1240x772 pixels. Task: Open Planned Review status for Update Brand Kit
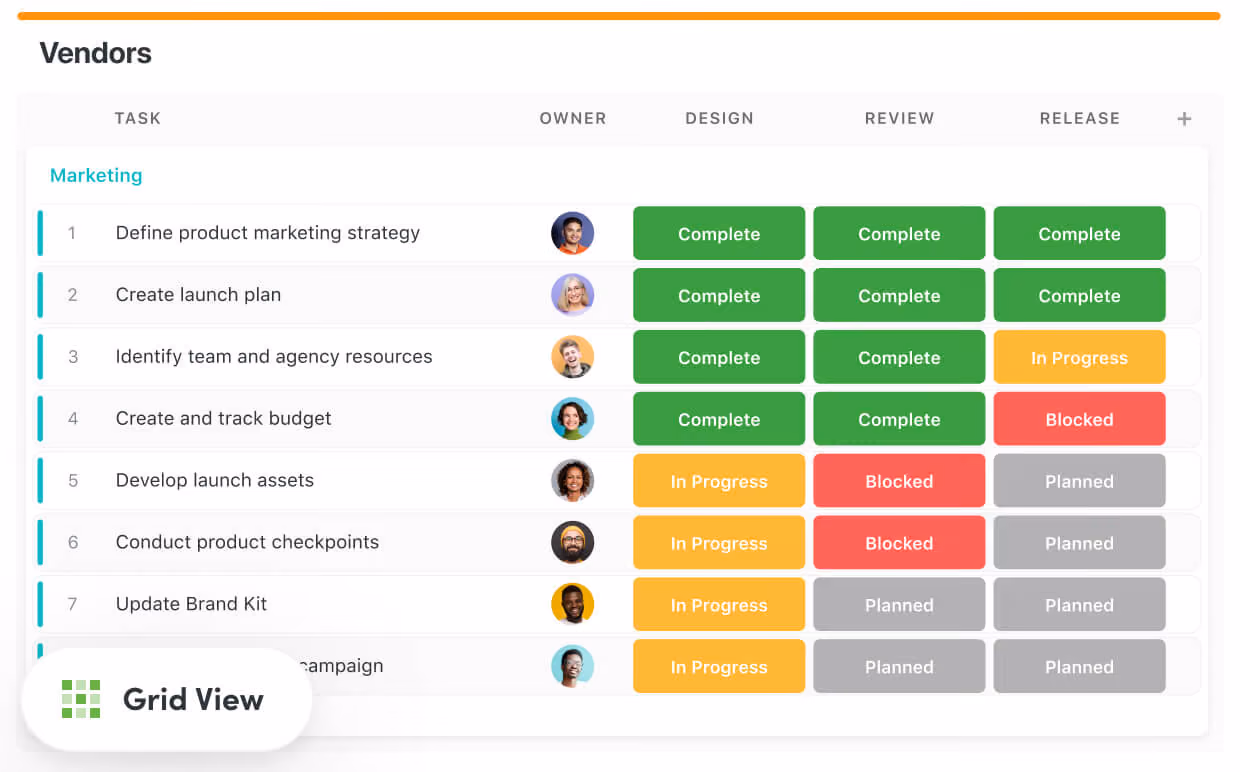click(x=899, y=605)
